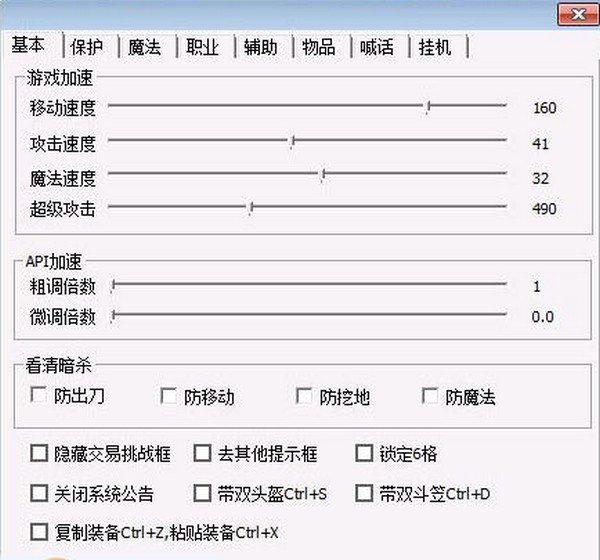Enable the 防出刀 checkbox
Image resolution: width=600 pixels, height=560 pixels.
(38, 395)
